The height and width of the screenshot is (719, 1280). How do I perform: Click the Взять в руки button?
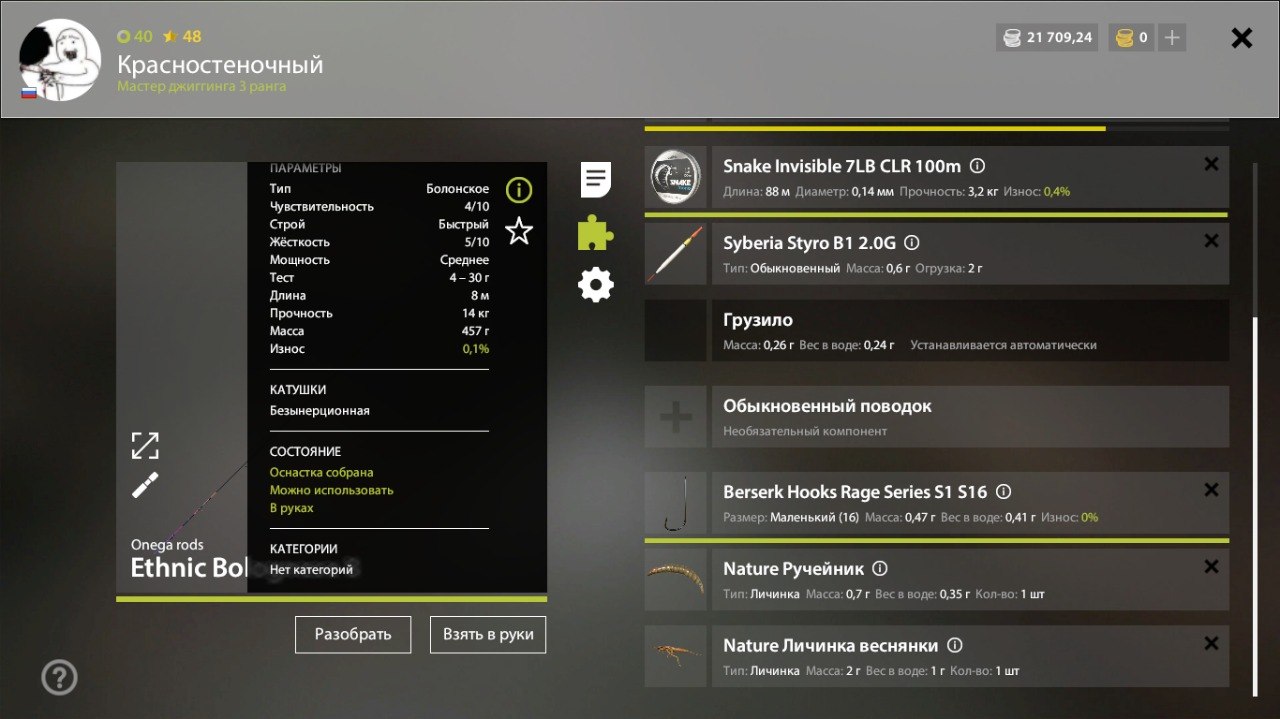point(488,634)
